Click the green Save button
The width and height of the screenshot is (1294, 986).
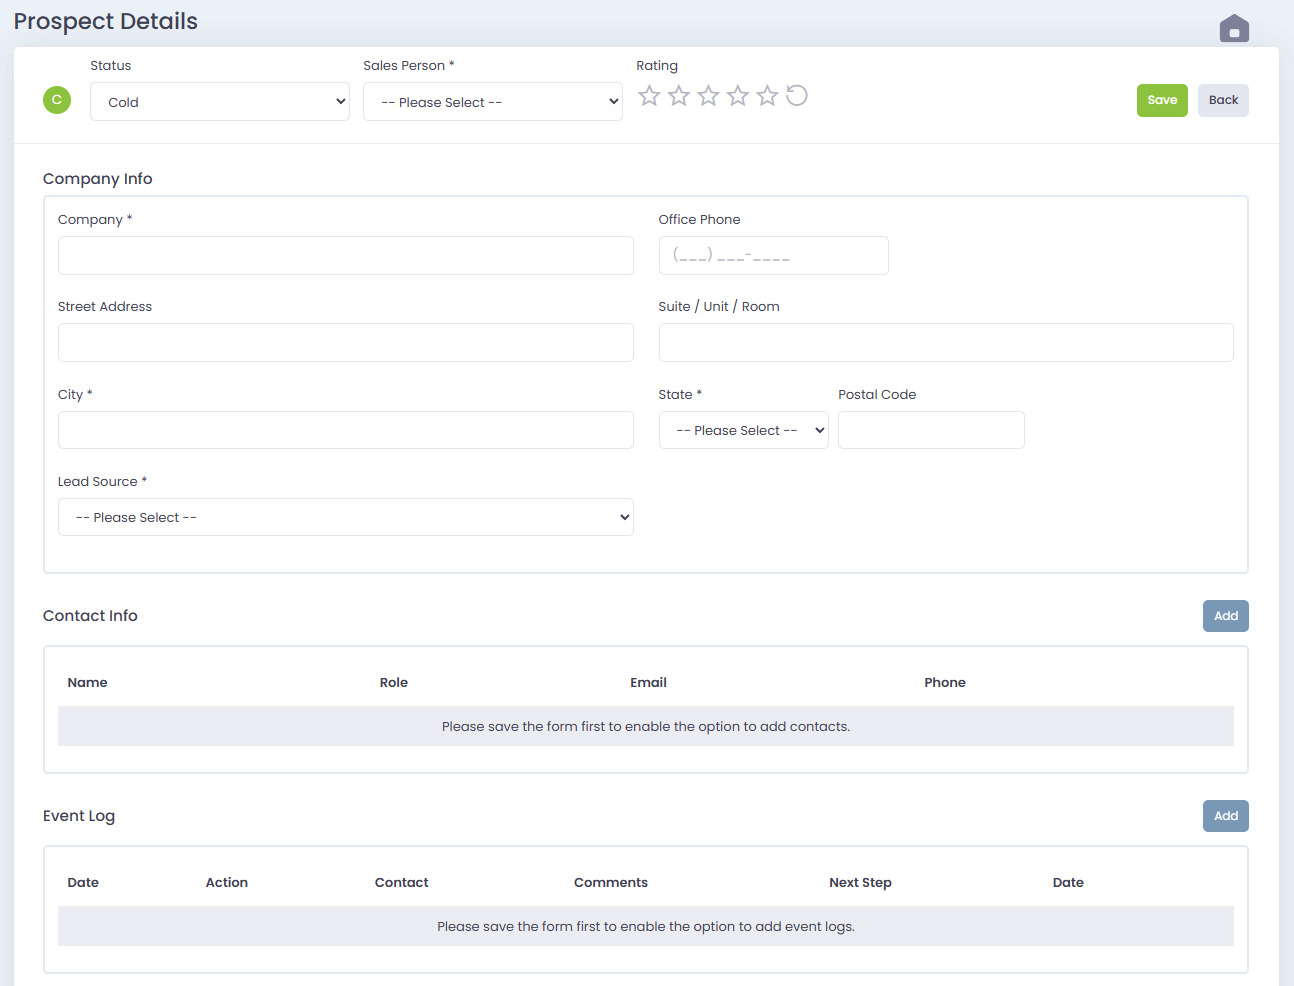[x=1161, y=100]
